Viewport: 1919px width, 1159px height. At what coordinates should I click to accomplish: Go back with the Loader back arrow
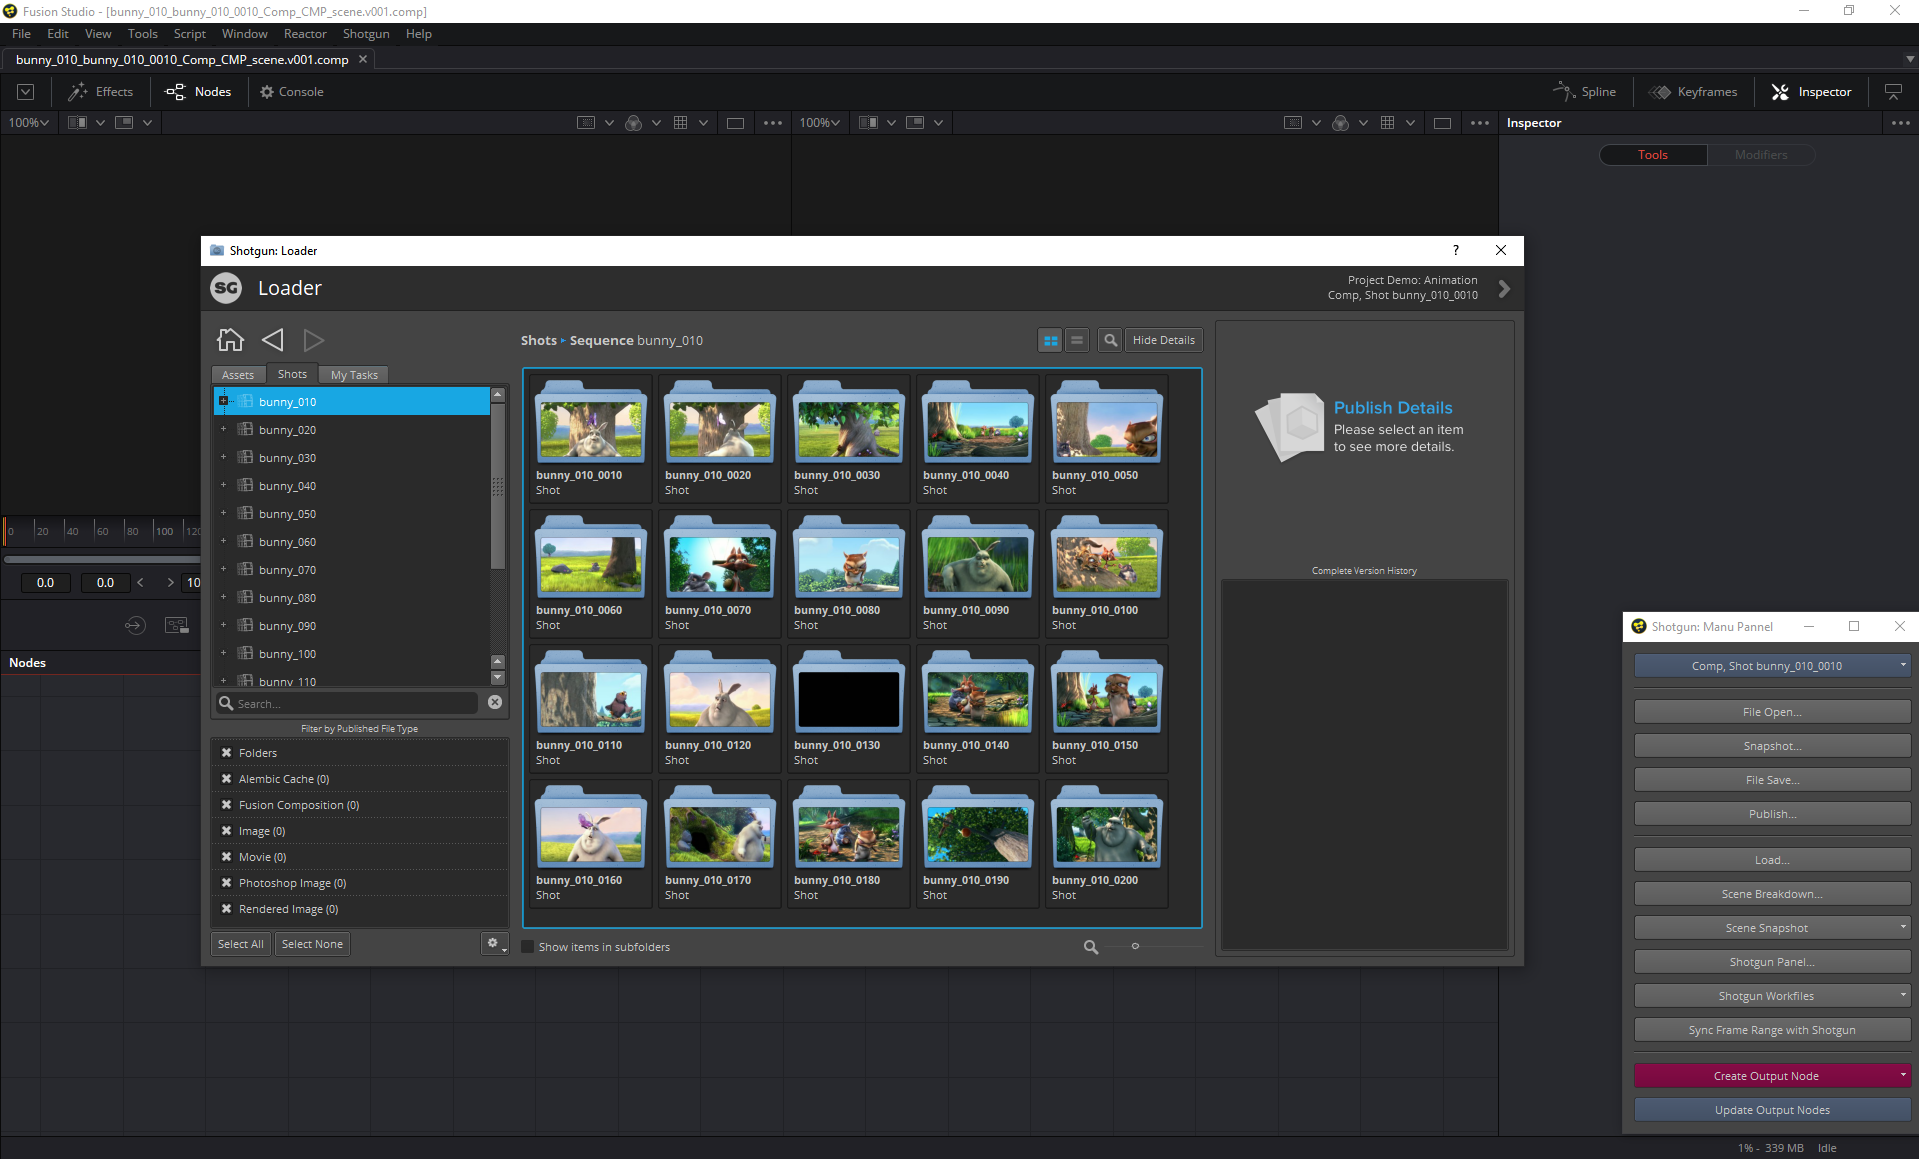click(x=272, y=340)
